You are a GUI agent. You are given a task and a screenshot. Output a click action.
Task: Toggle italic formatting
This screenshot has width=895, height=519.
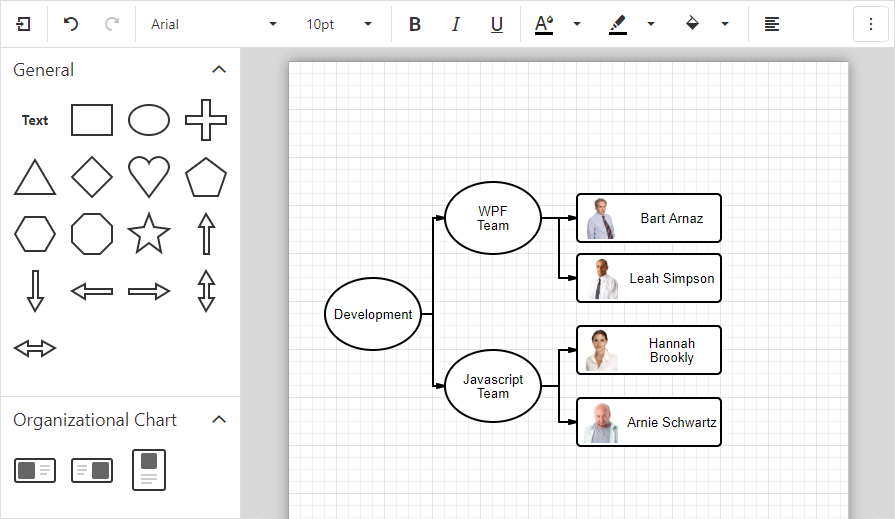[455, 24]
